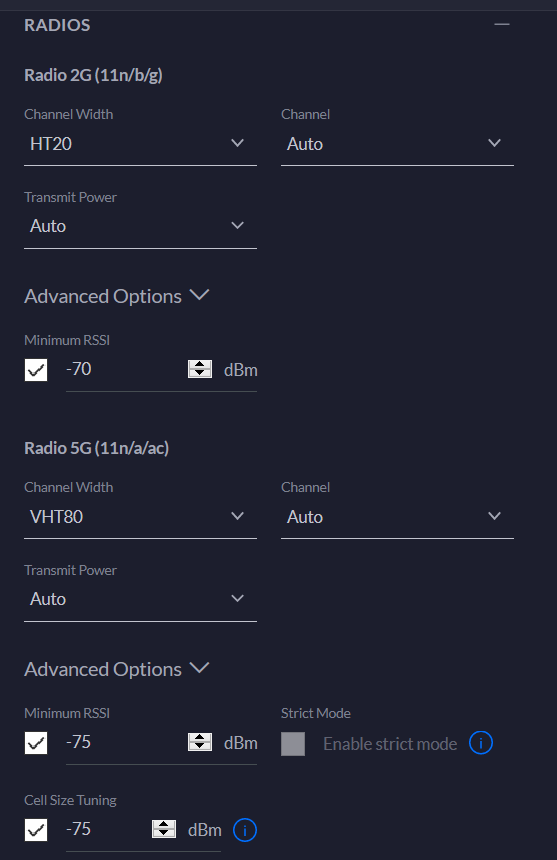Toggle the Cell Size Tuning checkbox
557x860 pixels.
36,830
